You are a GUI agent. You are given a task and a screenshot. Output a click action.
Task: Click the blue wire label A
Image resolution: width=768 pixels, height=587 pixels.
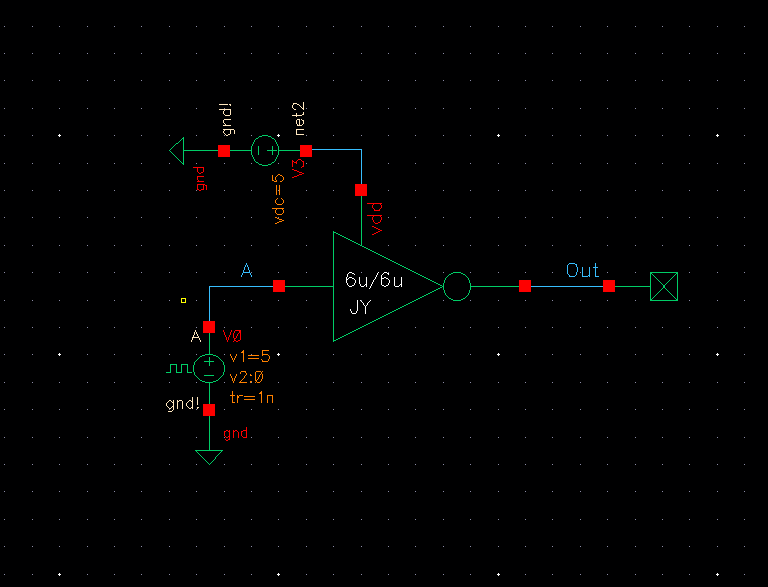click(x=246, y=270)
